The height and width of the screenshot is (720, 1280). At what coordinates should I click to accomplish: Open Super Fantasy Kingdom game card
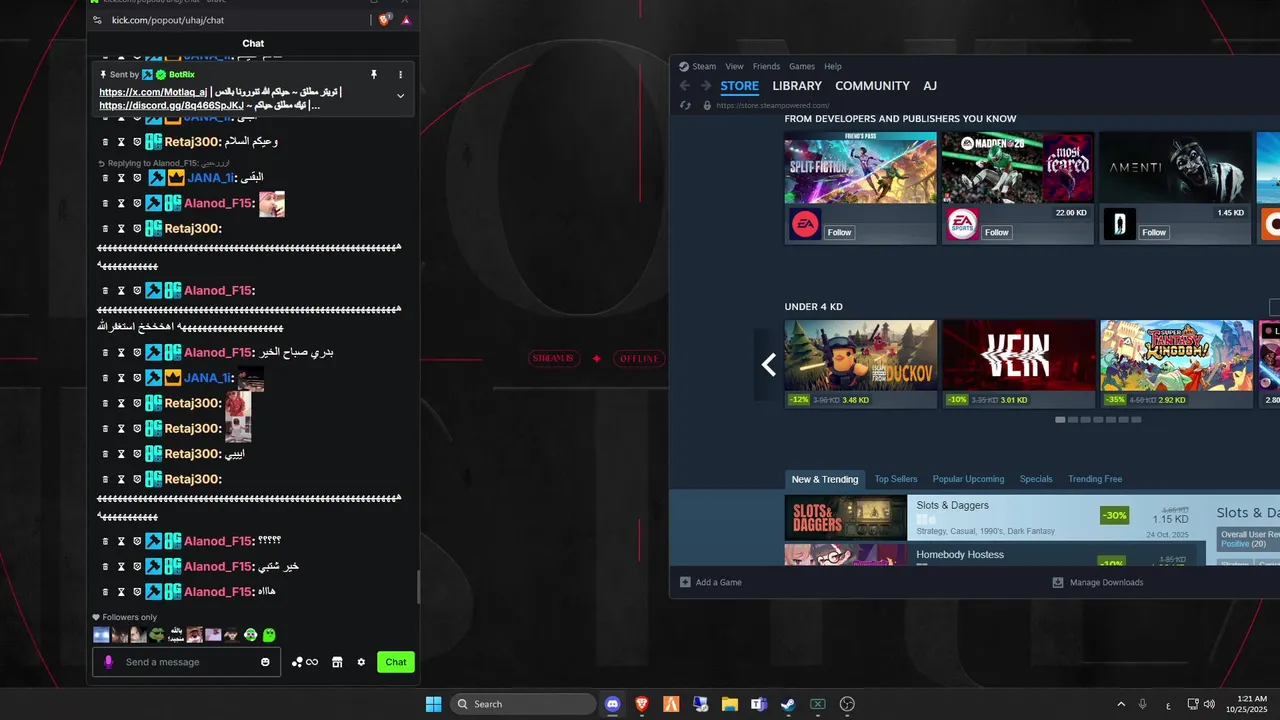[1176, 364]
